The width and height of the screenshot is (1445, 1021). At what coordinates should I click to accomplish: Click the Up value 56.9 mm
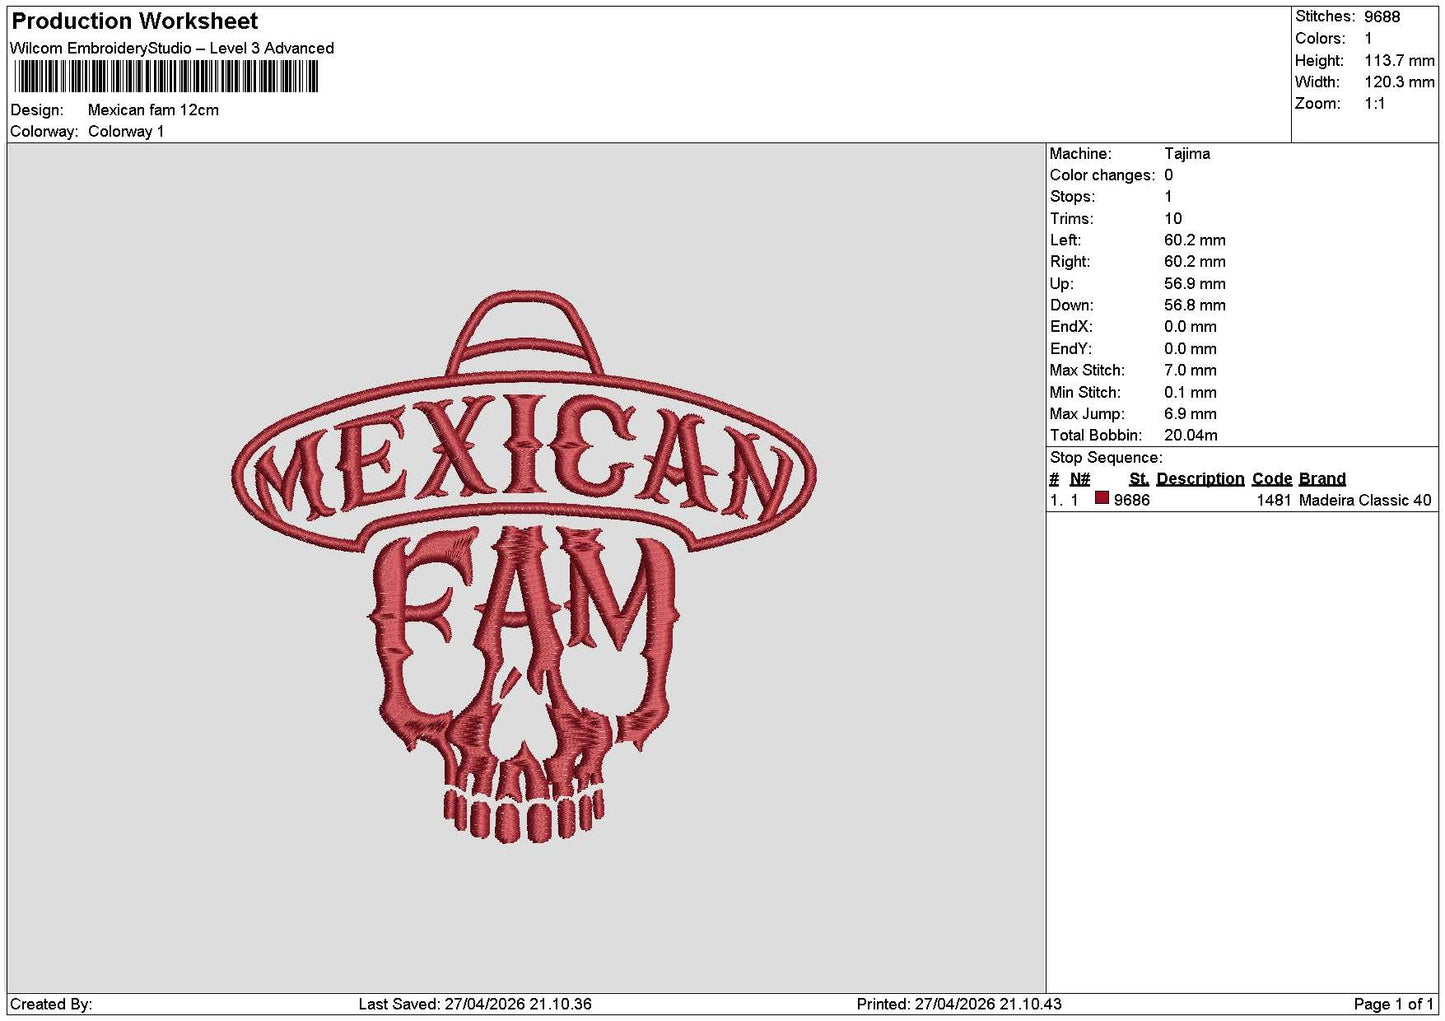pos(1195,283)
